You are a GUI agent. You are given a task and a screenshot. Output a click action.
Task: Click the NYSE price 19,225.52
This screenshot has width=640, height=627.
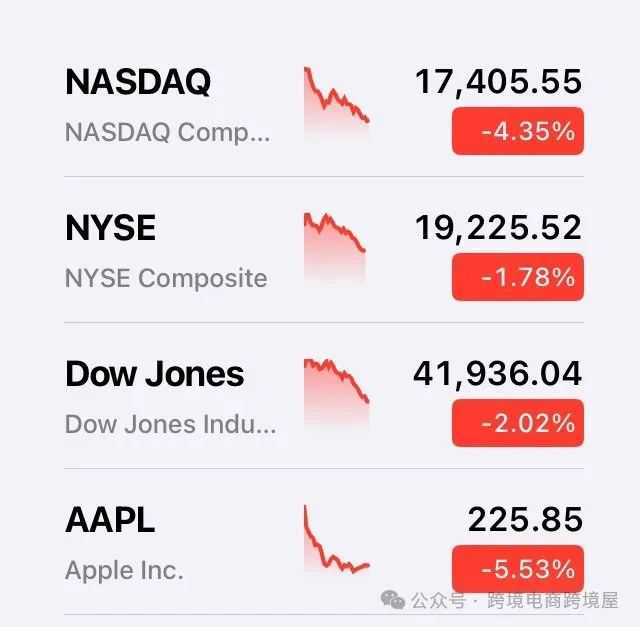tap(498, 228)
